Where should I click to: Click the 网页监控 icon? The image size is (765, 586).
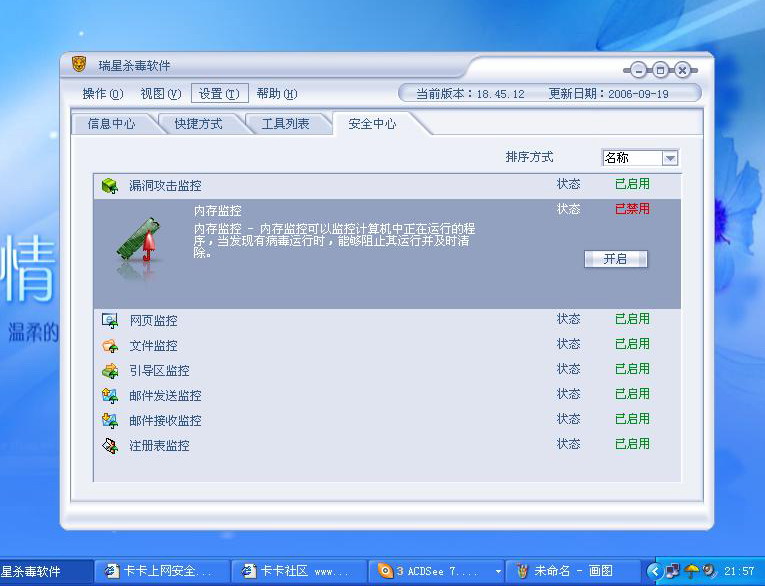tap(110, 321)
